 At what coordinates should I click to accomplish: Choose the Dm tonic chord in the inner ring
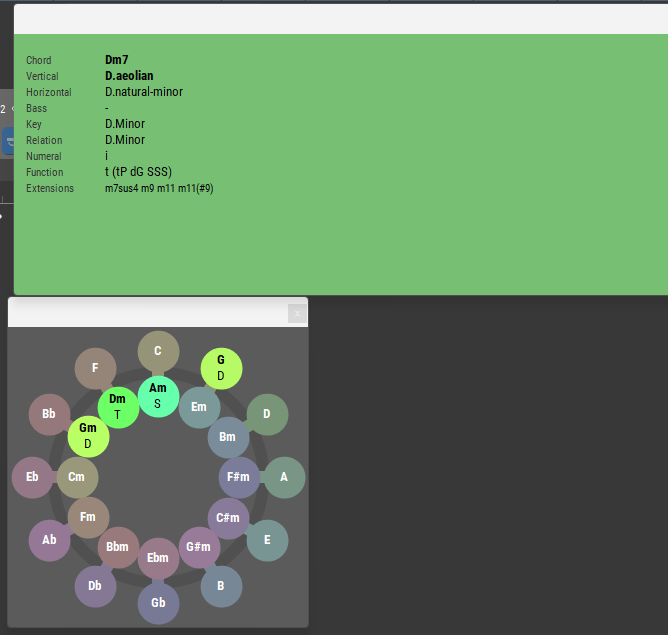118,407
